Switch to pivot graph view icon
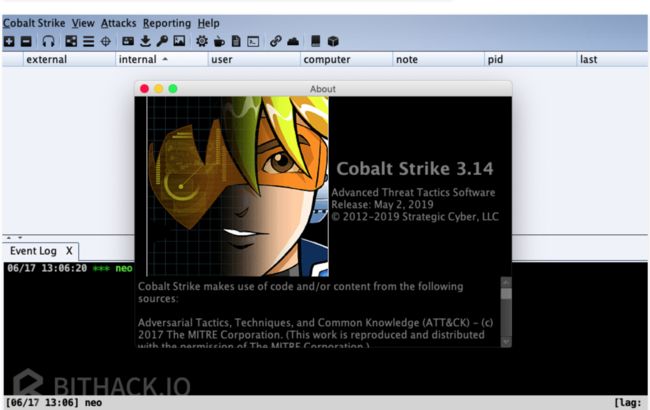 click(x=71, y=41)
